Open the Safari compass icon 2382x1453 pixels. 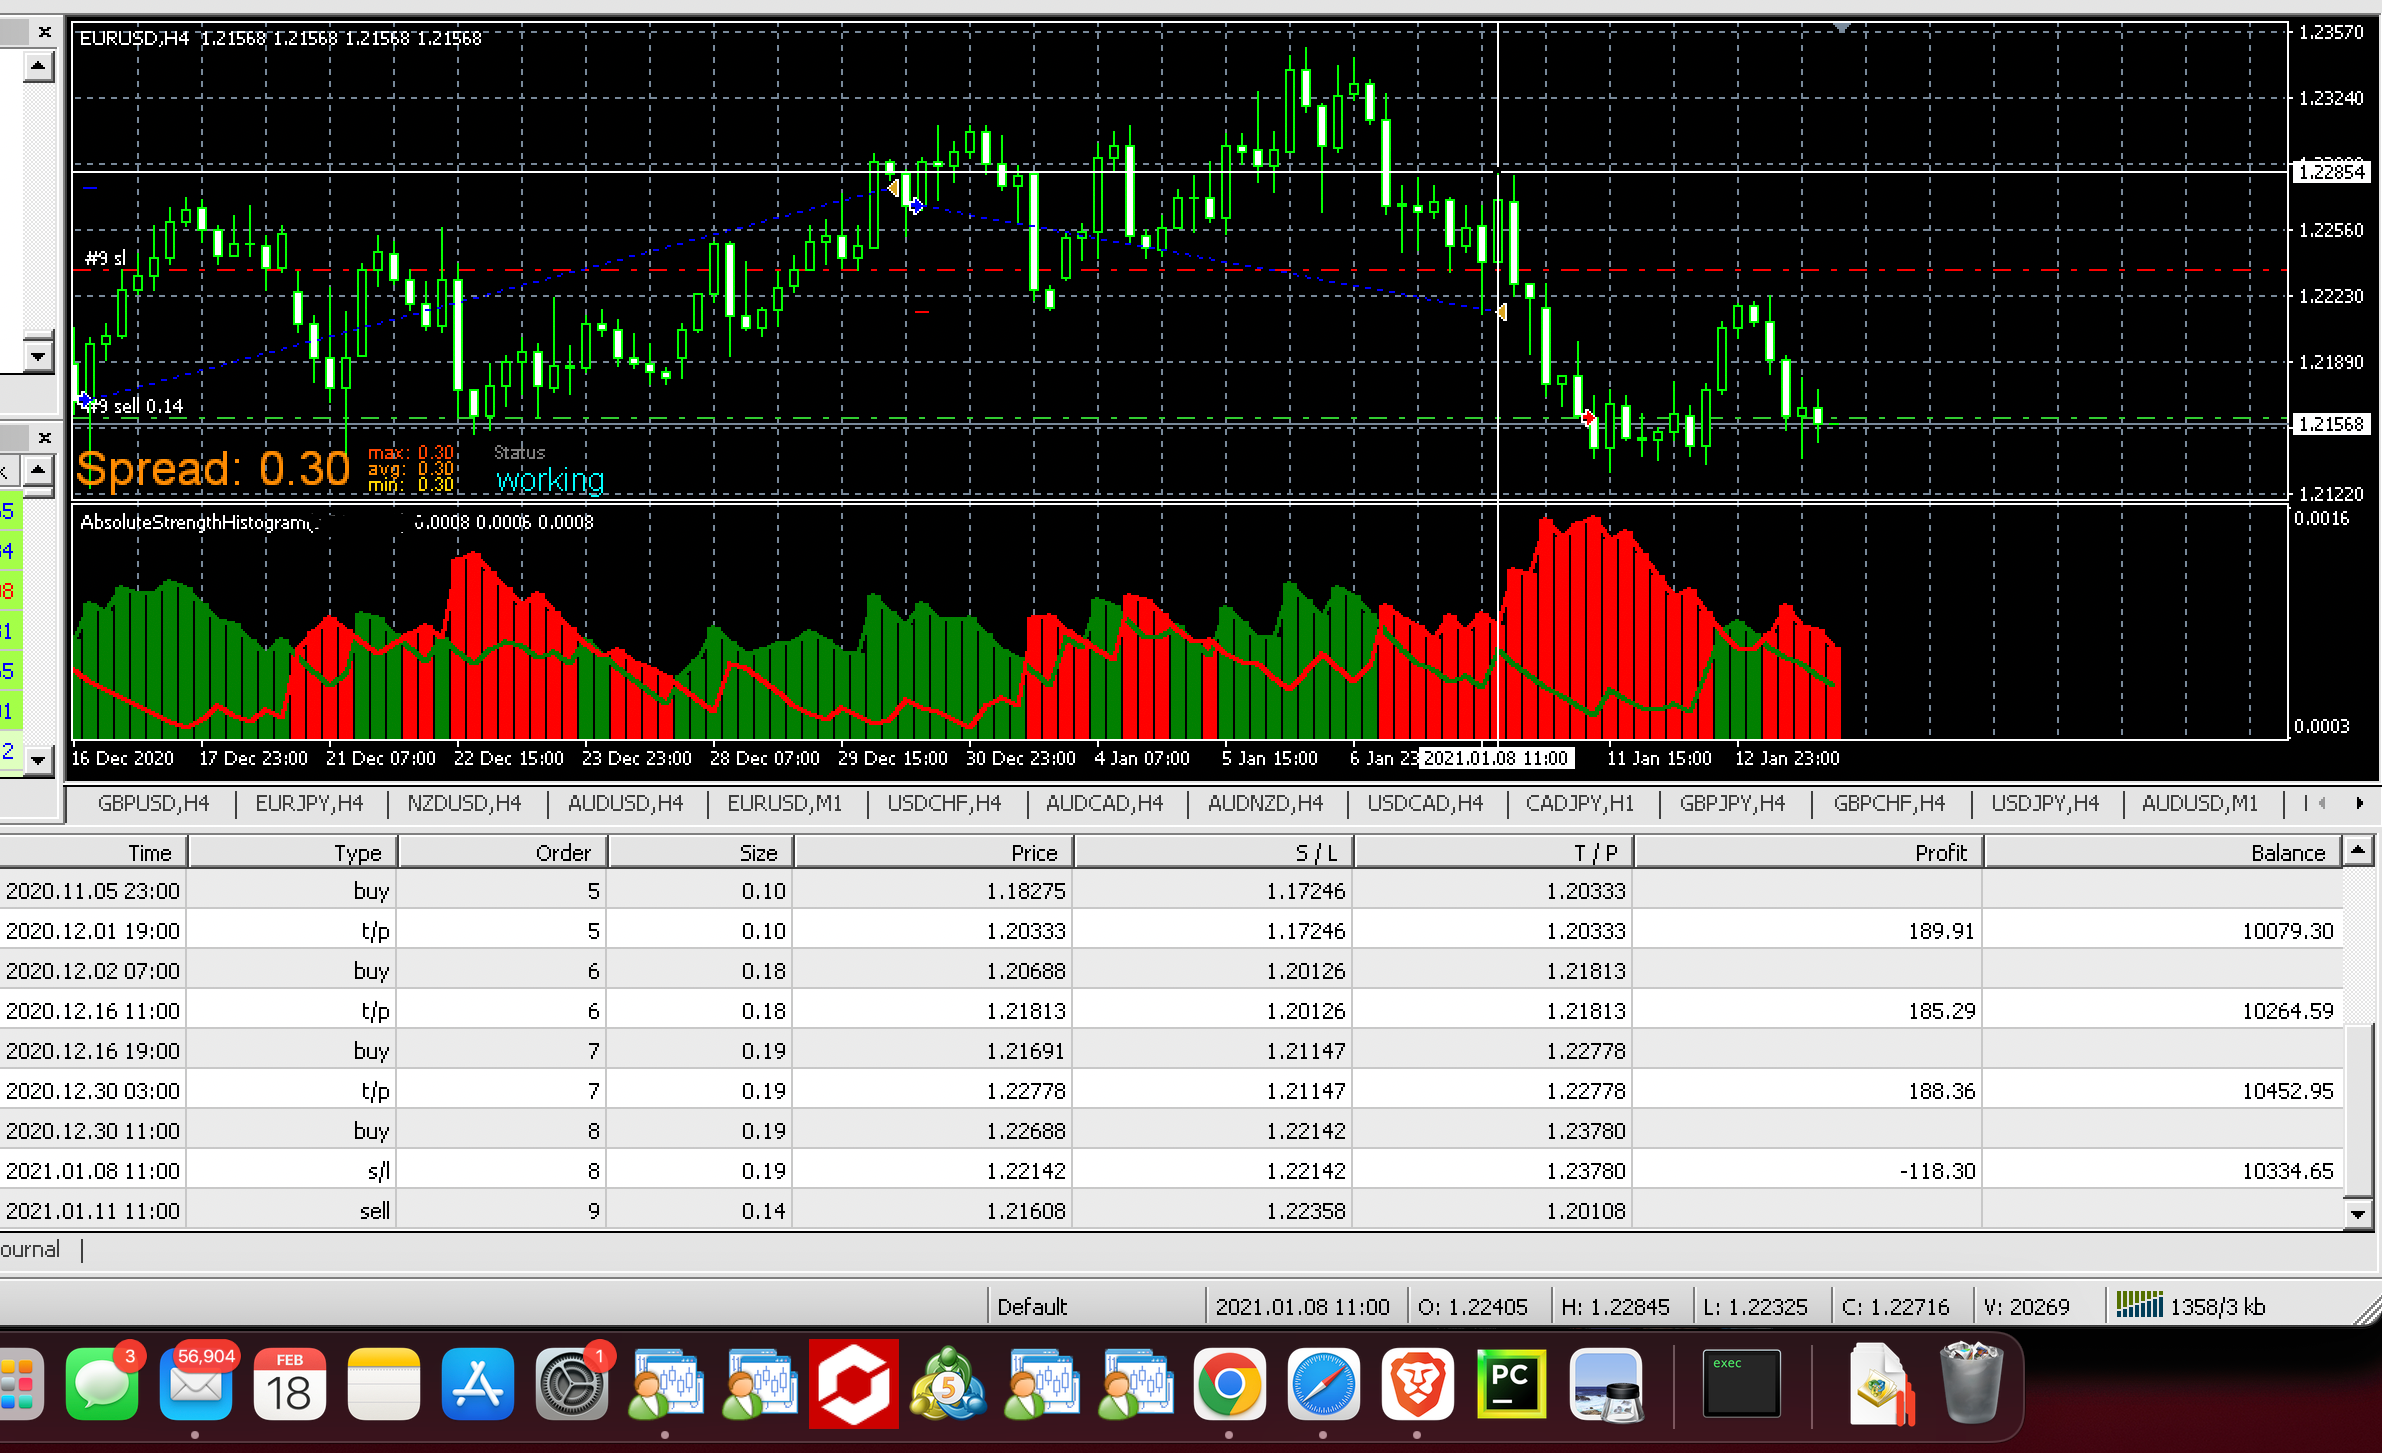click(1323, 1385)
